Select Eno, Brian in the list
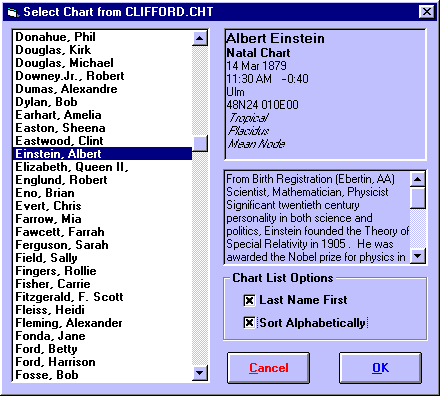Screen dimensions: 440x396 point(102,193)
